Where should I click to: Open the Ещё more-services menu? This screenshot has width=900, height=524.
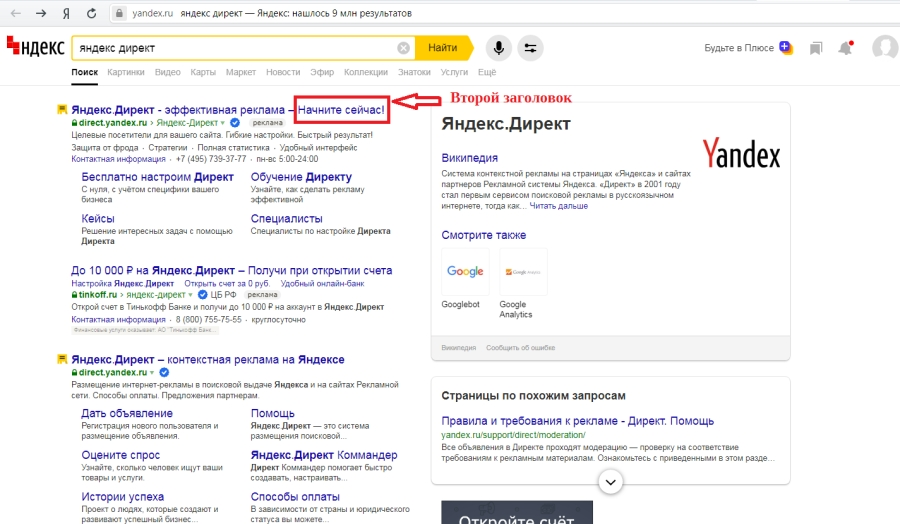click(487, 72)
